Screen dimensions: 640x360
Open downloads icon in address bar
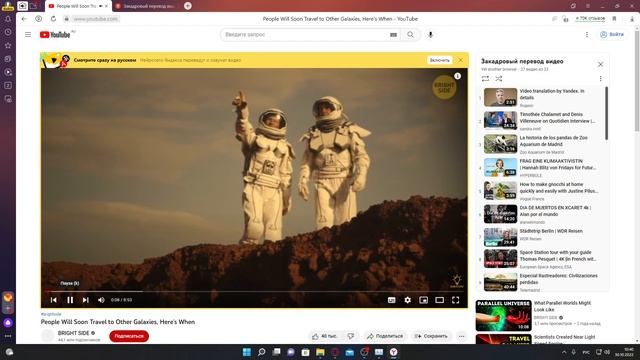632,19
